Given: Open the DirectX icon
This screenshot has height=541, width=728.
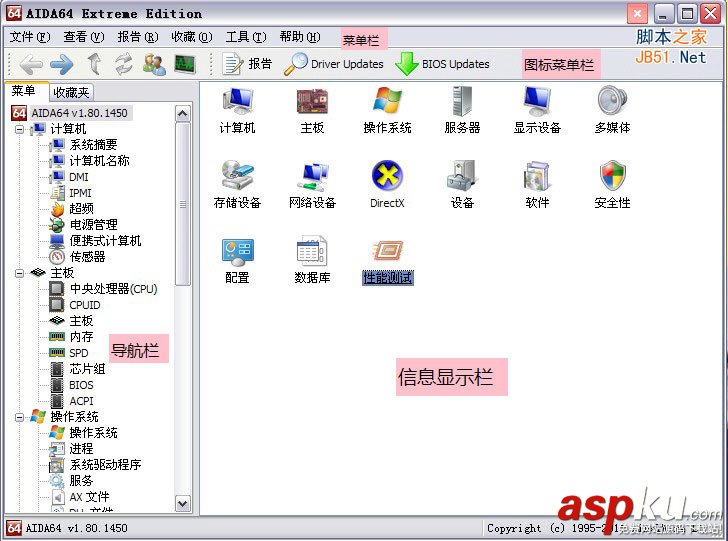Looking at the screenshot, I should pyautogui.click(x=387, y=185).
